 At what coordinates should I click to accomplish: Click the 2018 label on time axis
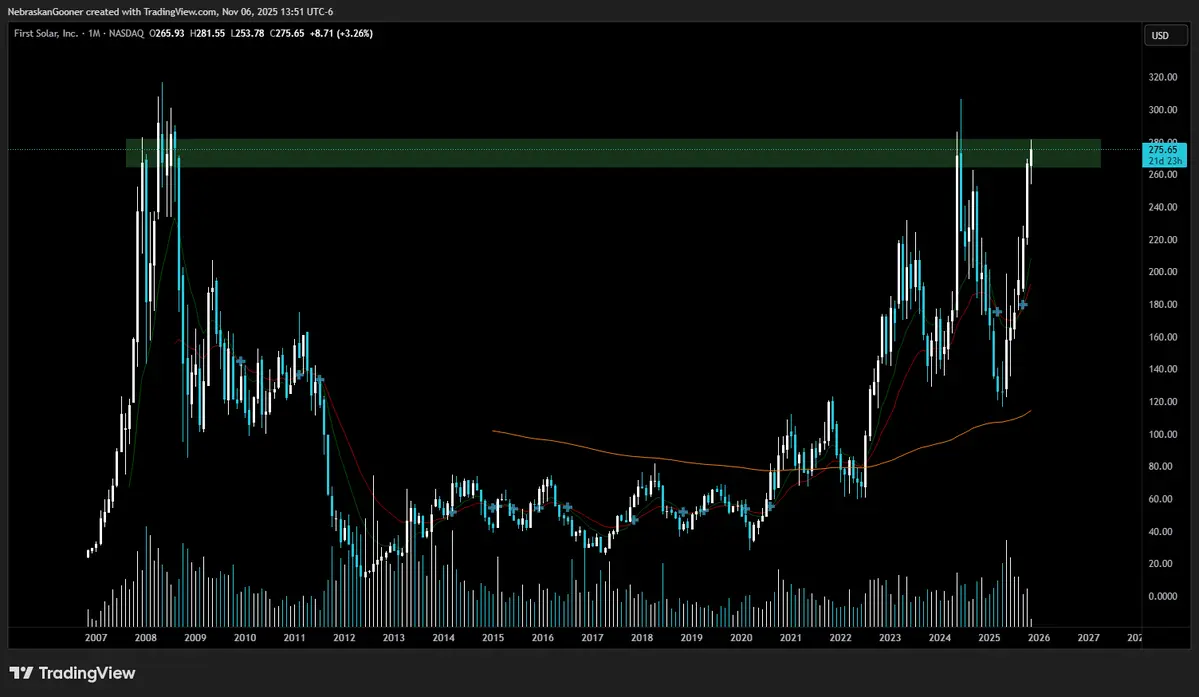tap(642, 637)
